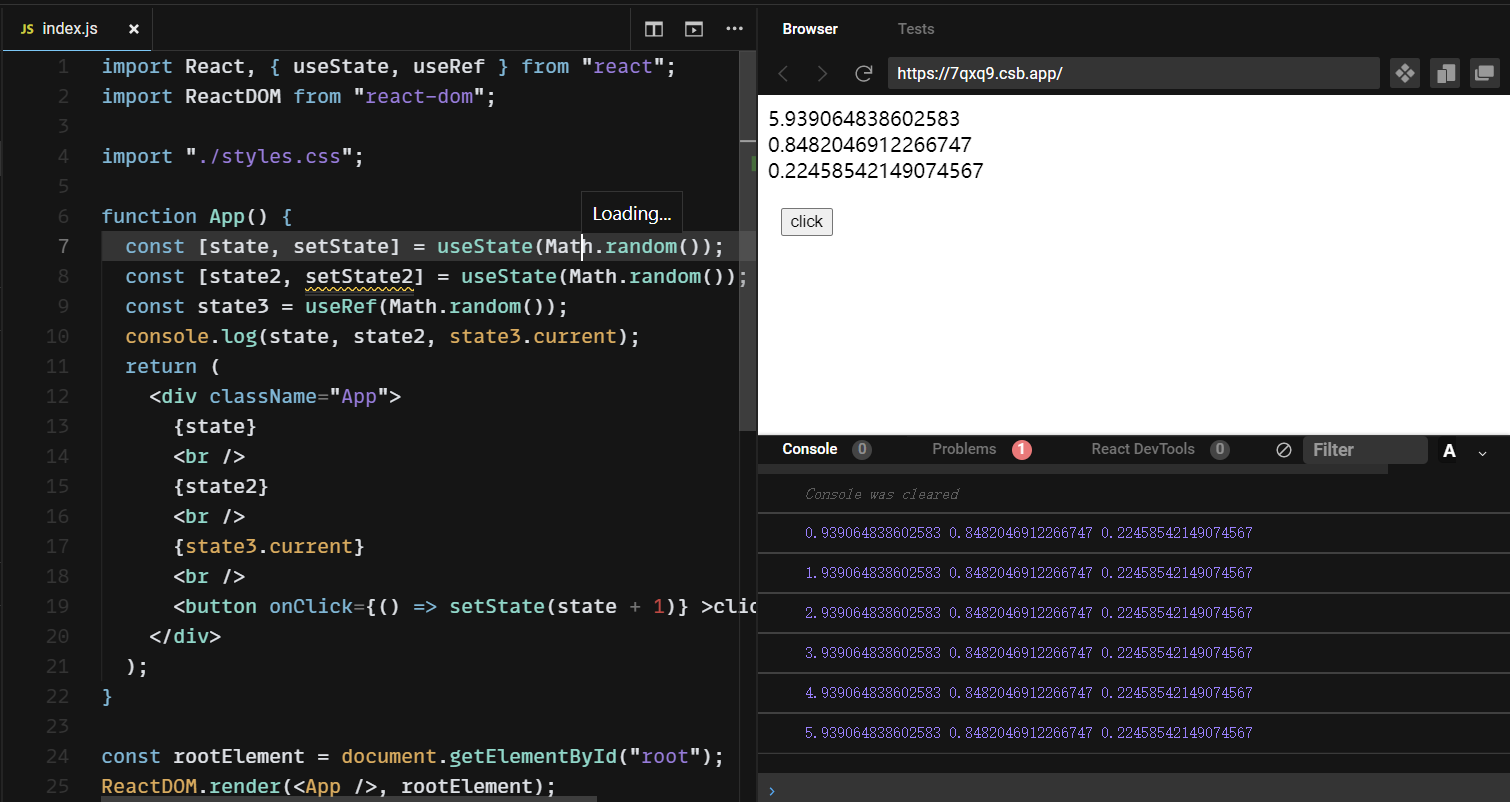Refresh the sandbox preview
Screen dimensions: 1510x802
(863, 72)
